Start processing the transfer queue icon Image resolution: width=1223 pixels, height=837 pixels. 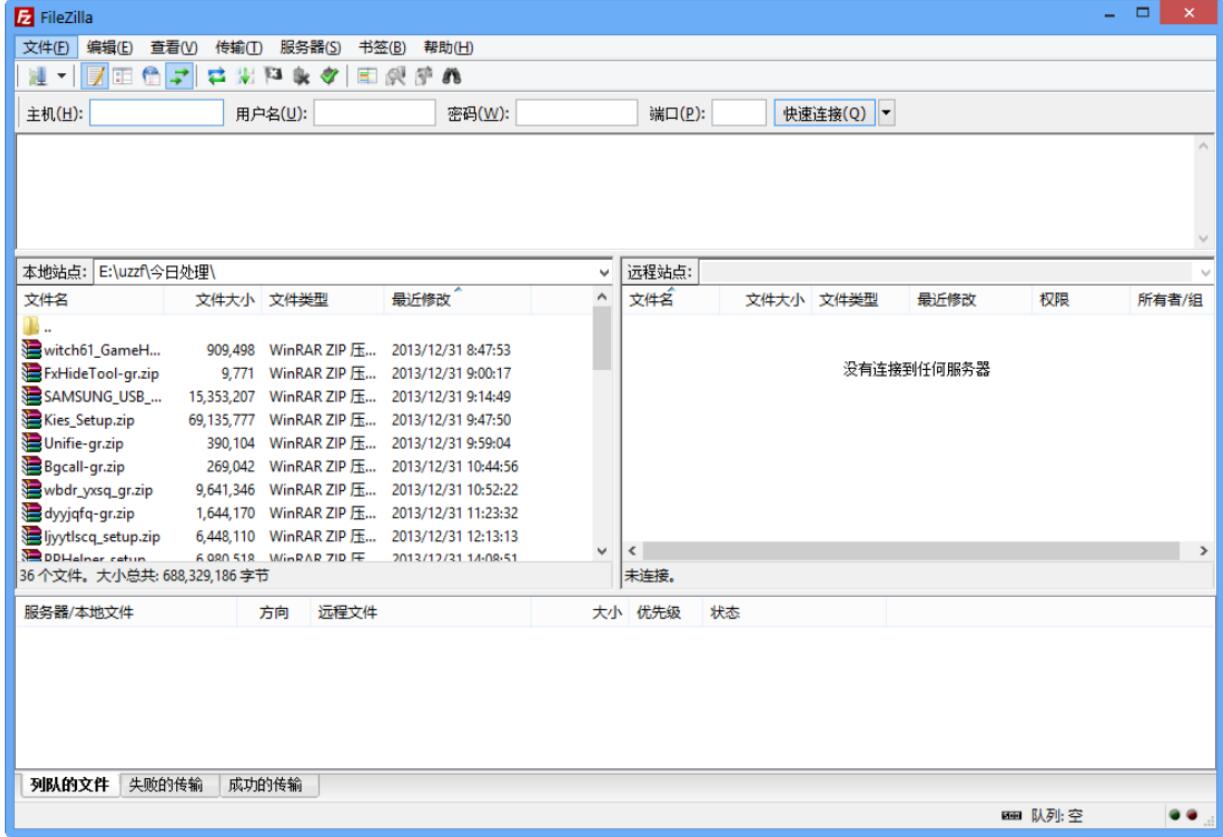coord(245,76)
